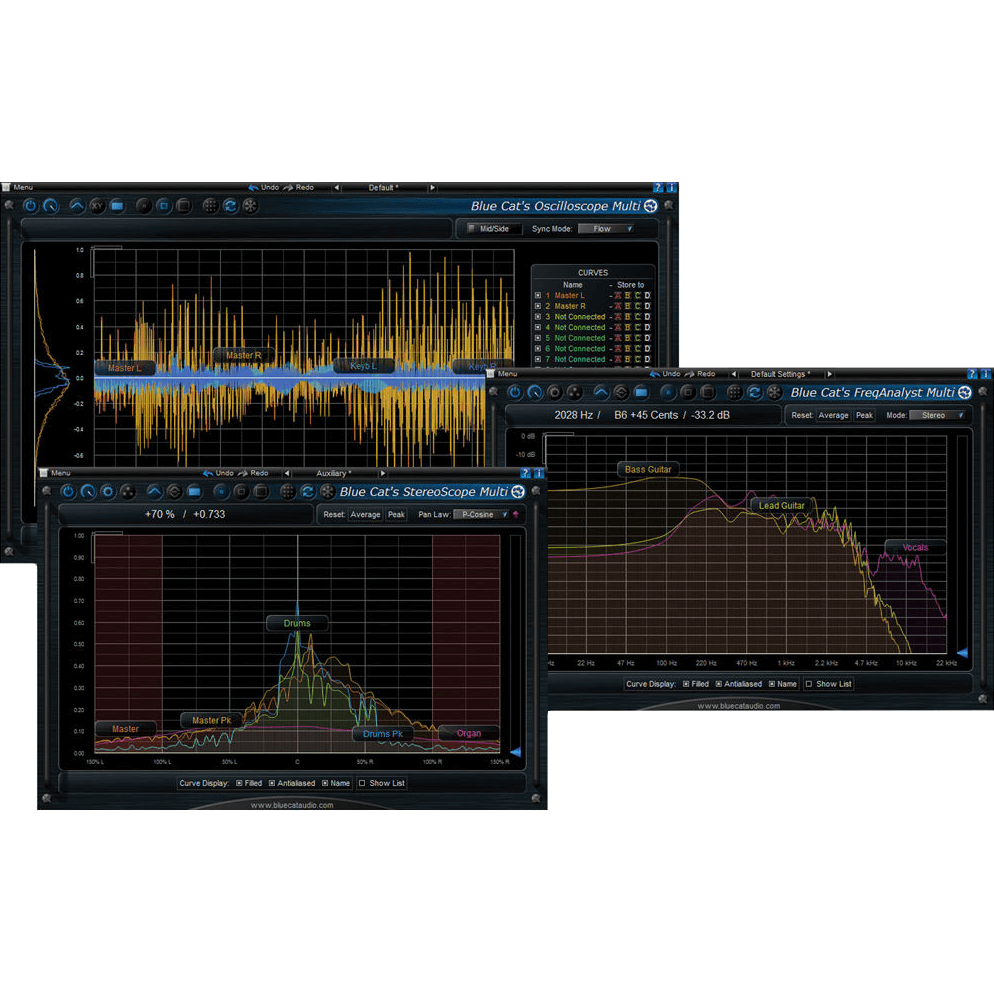
Task: Go to previous preset arrow in Oscilloscope
Action: click(x=337, y=188)
